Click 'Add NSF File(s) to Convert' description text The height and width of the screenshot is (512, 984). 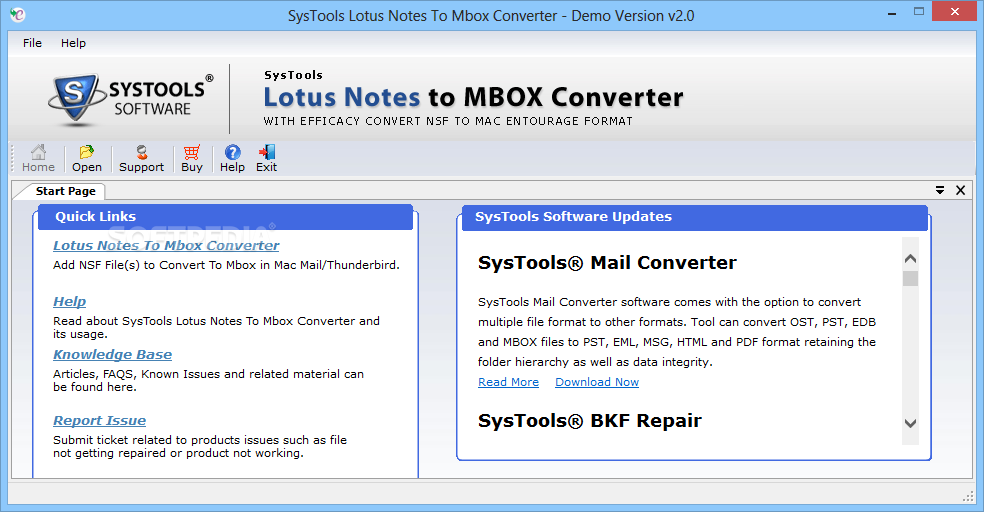226,265
